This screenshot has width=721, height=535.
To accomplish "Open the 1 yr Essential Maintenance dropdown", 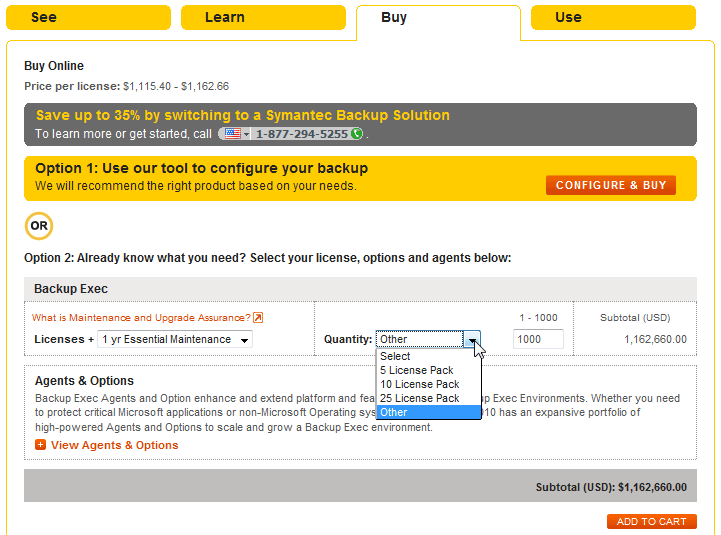I will coord(175,339).
